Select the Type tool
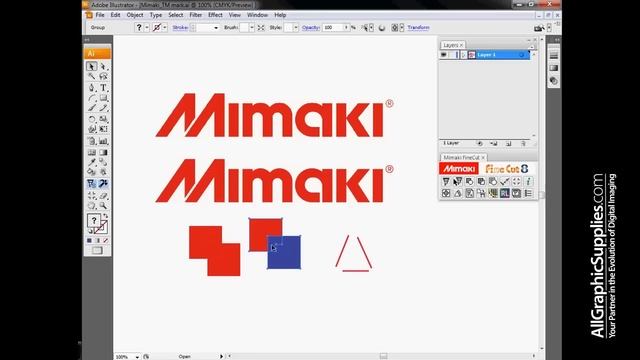The image size is (640, 360). coord(103,87)
